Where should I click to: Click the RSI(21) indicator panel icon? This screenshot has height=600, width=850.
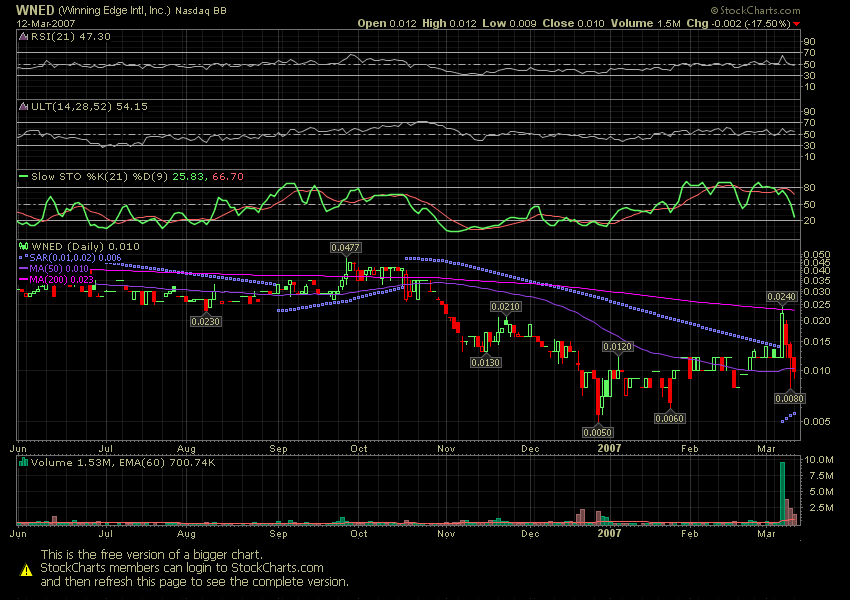pos(22,36)
